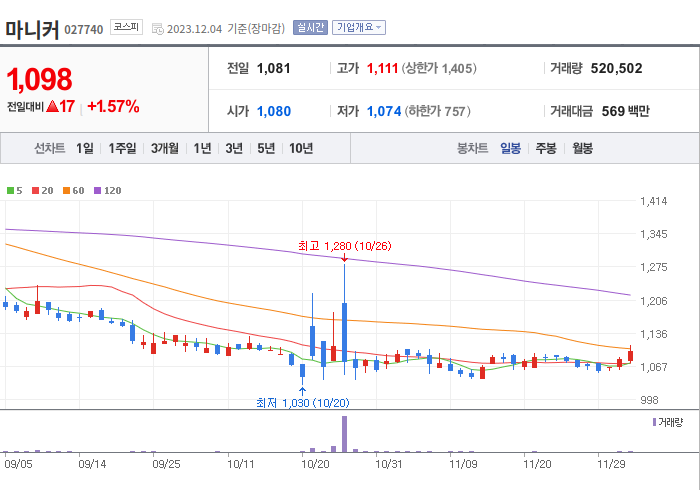This screenshot has width=700, height=490.
Task: Click the 2023.12.04 기준(장마감) date text
Action: (225, 29)
